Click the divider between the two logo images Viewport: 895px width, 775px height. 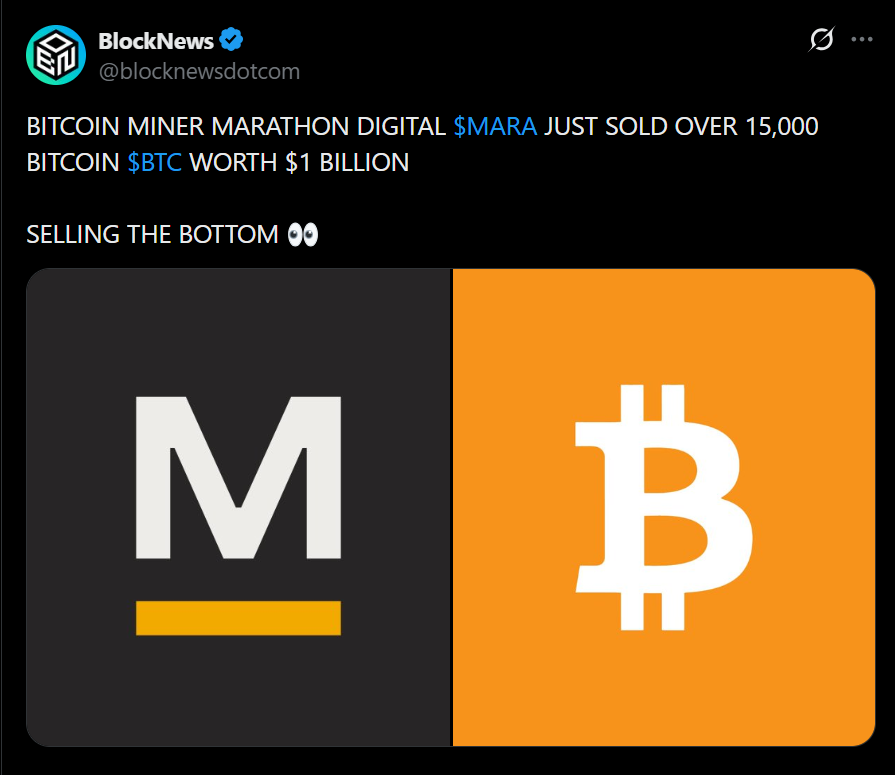pos(452,507)
